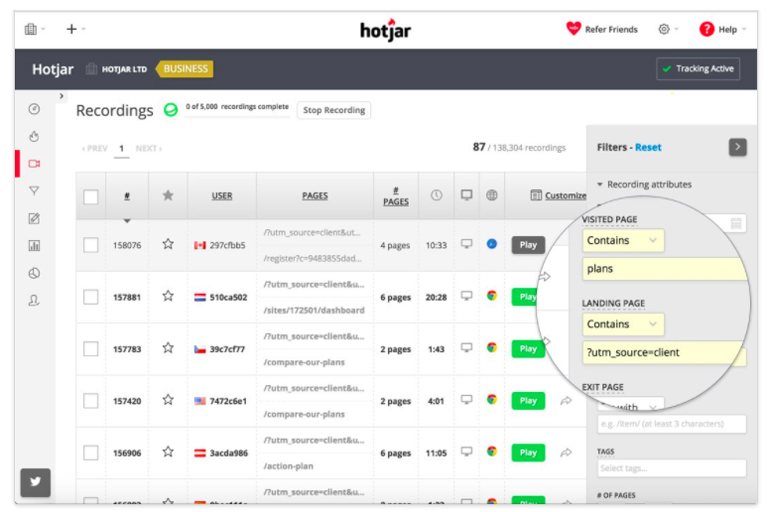The width and height of the screenshot is (768, 512).
Task: Check the box for recording 157783
Action: (91, 349)
